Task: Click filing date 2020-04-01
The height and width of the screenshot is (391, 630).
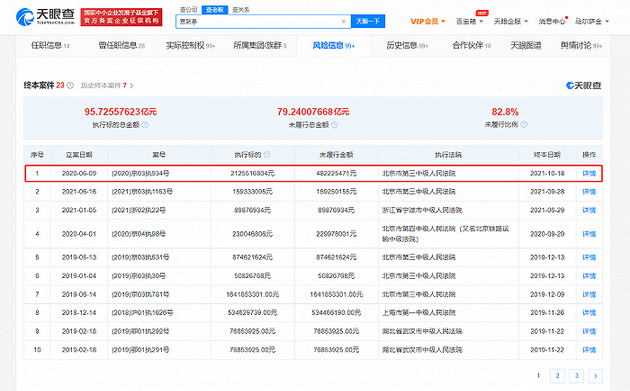Action: [x=79, y=234]
